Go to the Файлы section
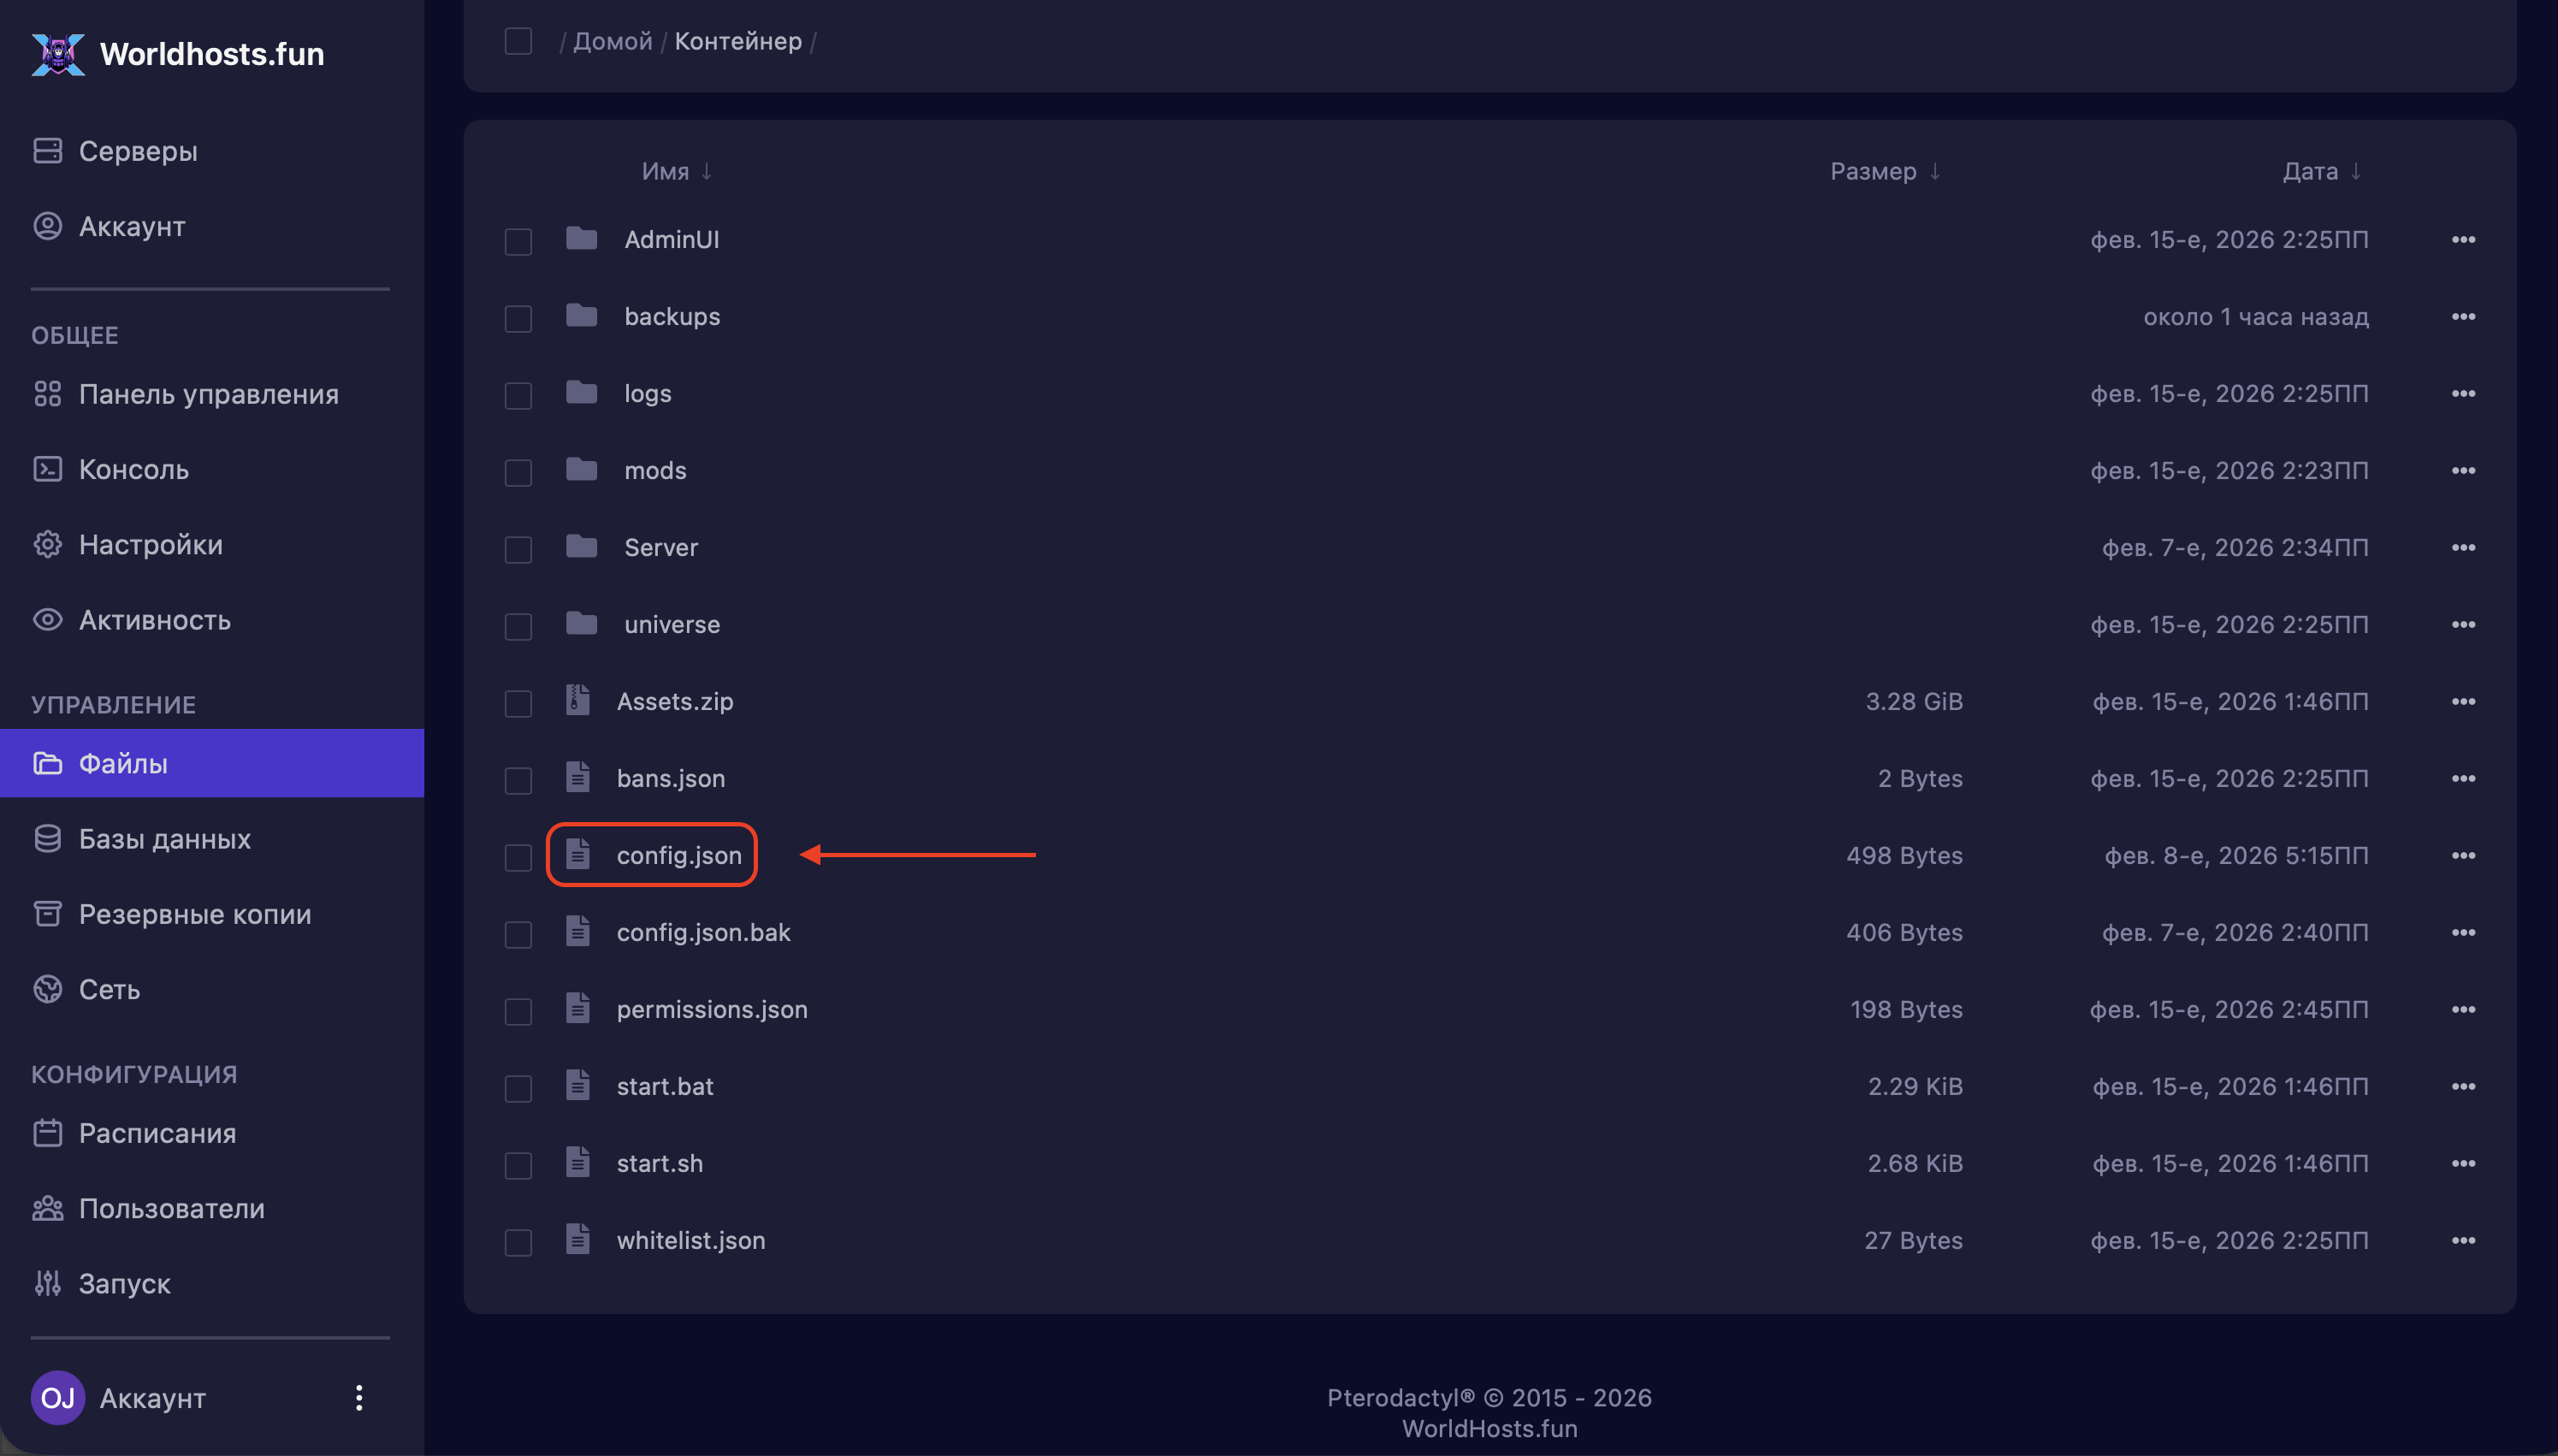This screenshot has width=2558, height=1456. 123,763
